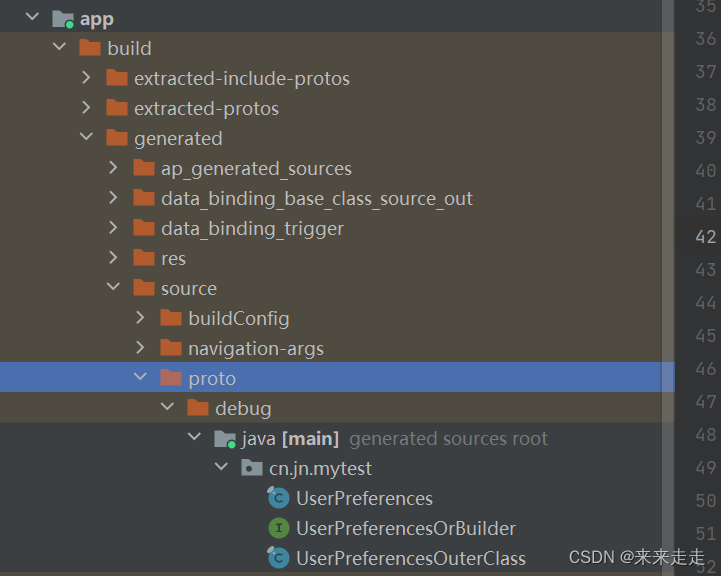The width and height of the screenshot is (721, 576).
Task: Select the data_binding_trigger label
Action: [x=252, y=229]
